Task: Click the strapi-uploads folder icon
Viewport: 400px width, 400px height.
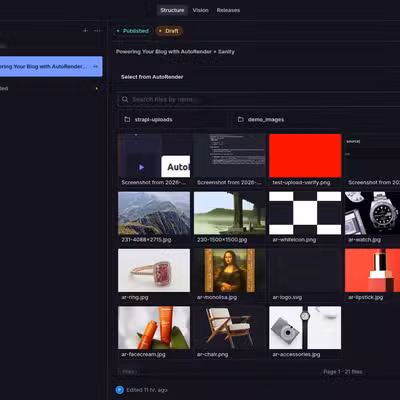Action: [x=127, y=119]
